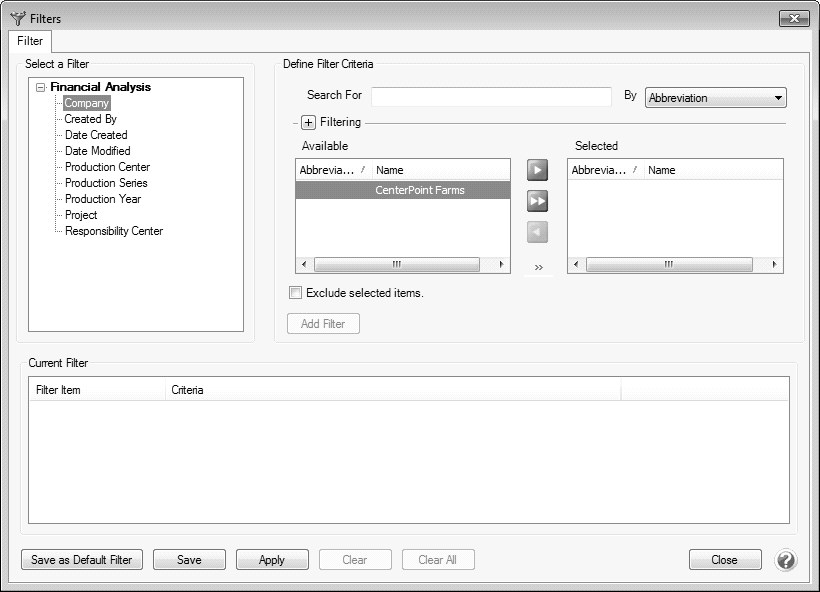Open the By Abbreviation dropdown

716,98
